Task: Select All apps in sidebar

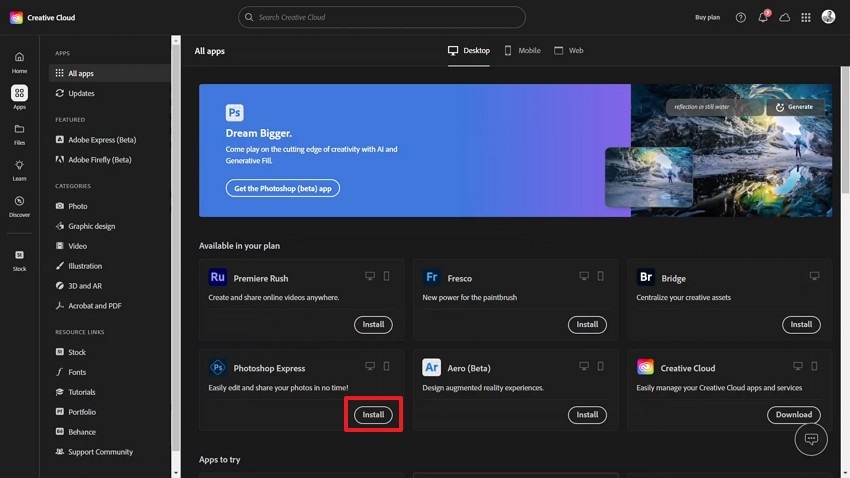Action: [x=110, y=73]
